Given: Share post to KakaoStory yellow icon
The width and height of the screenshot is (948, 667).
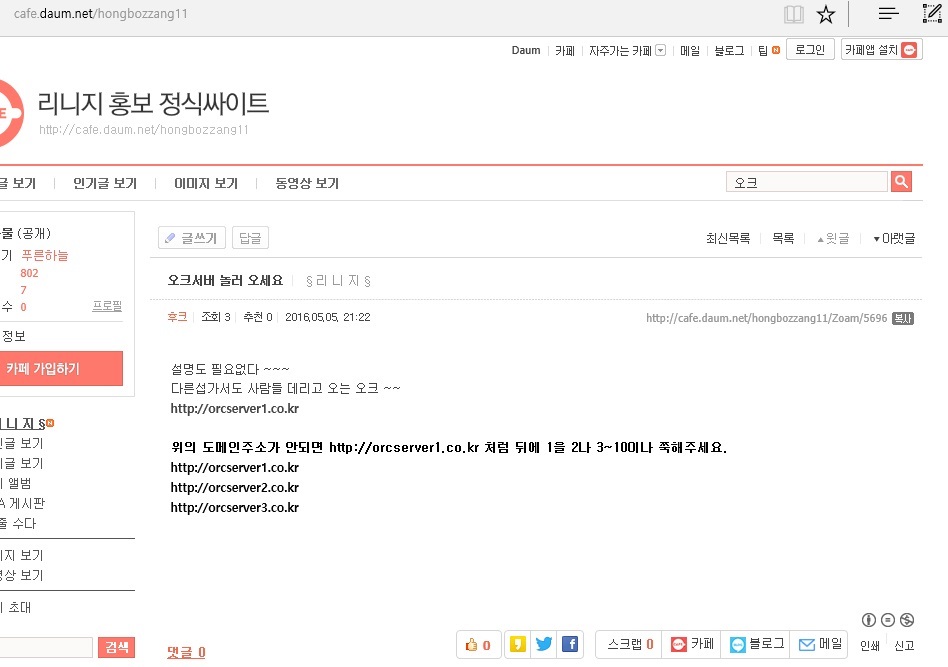Looking at the screenshot, I should 518,645.
